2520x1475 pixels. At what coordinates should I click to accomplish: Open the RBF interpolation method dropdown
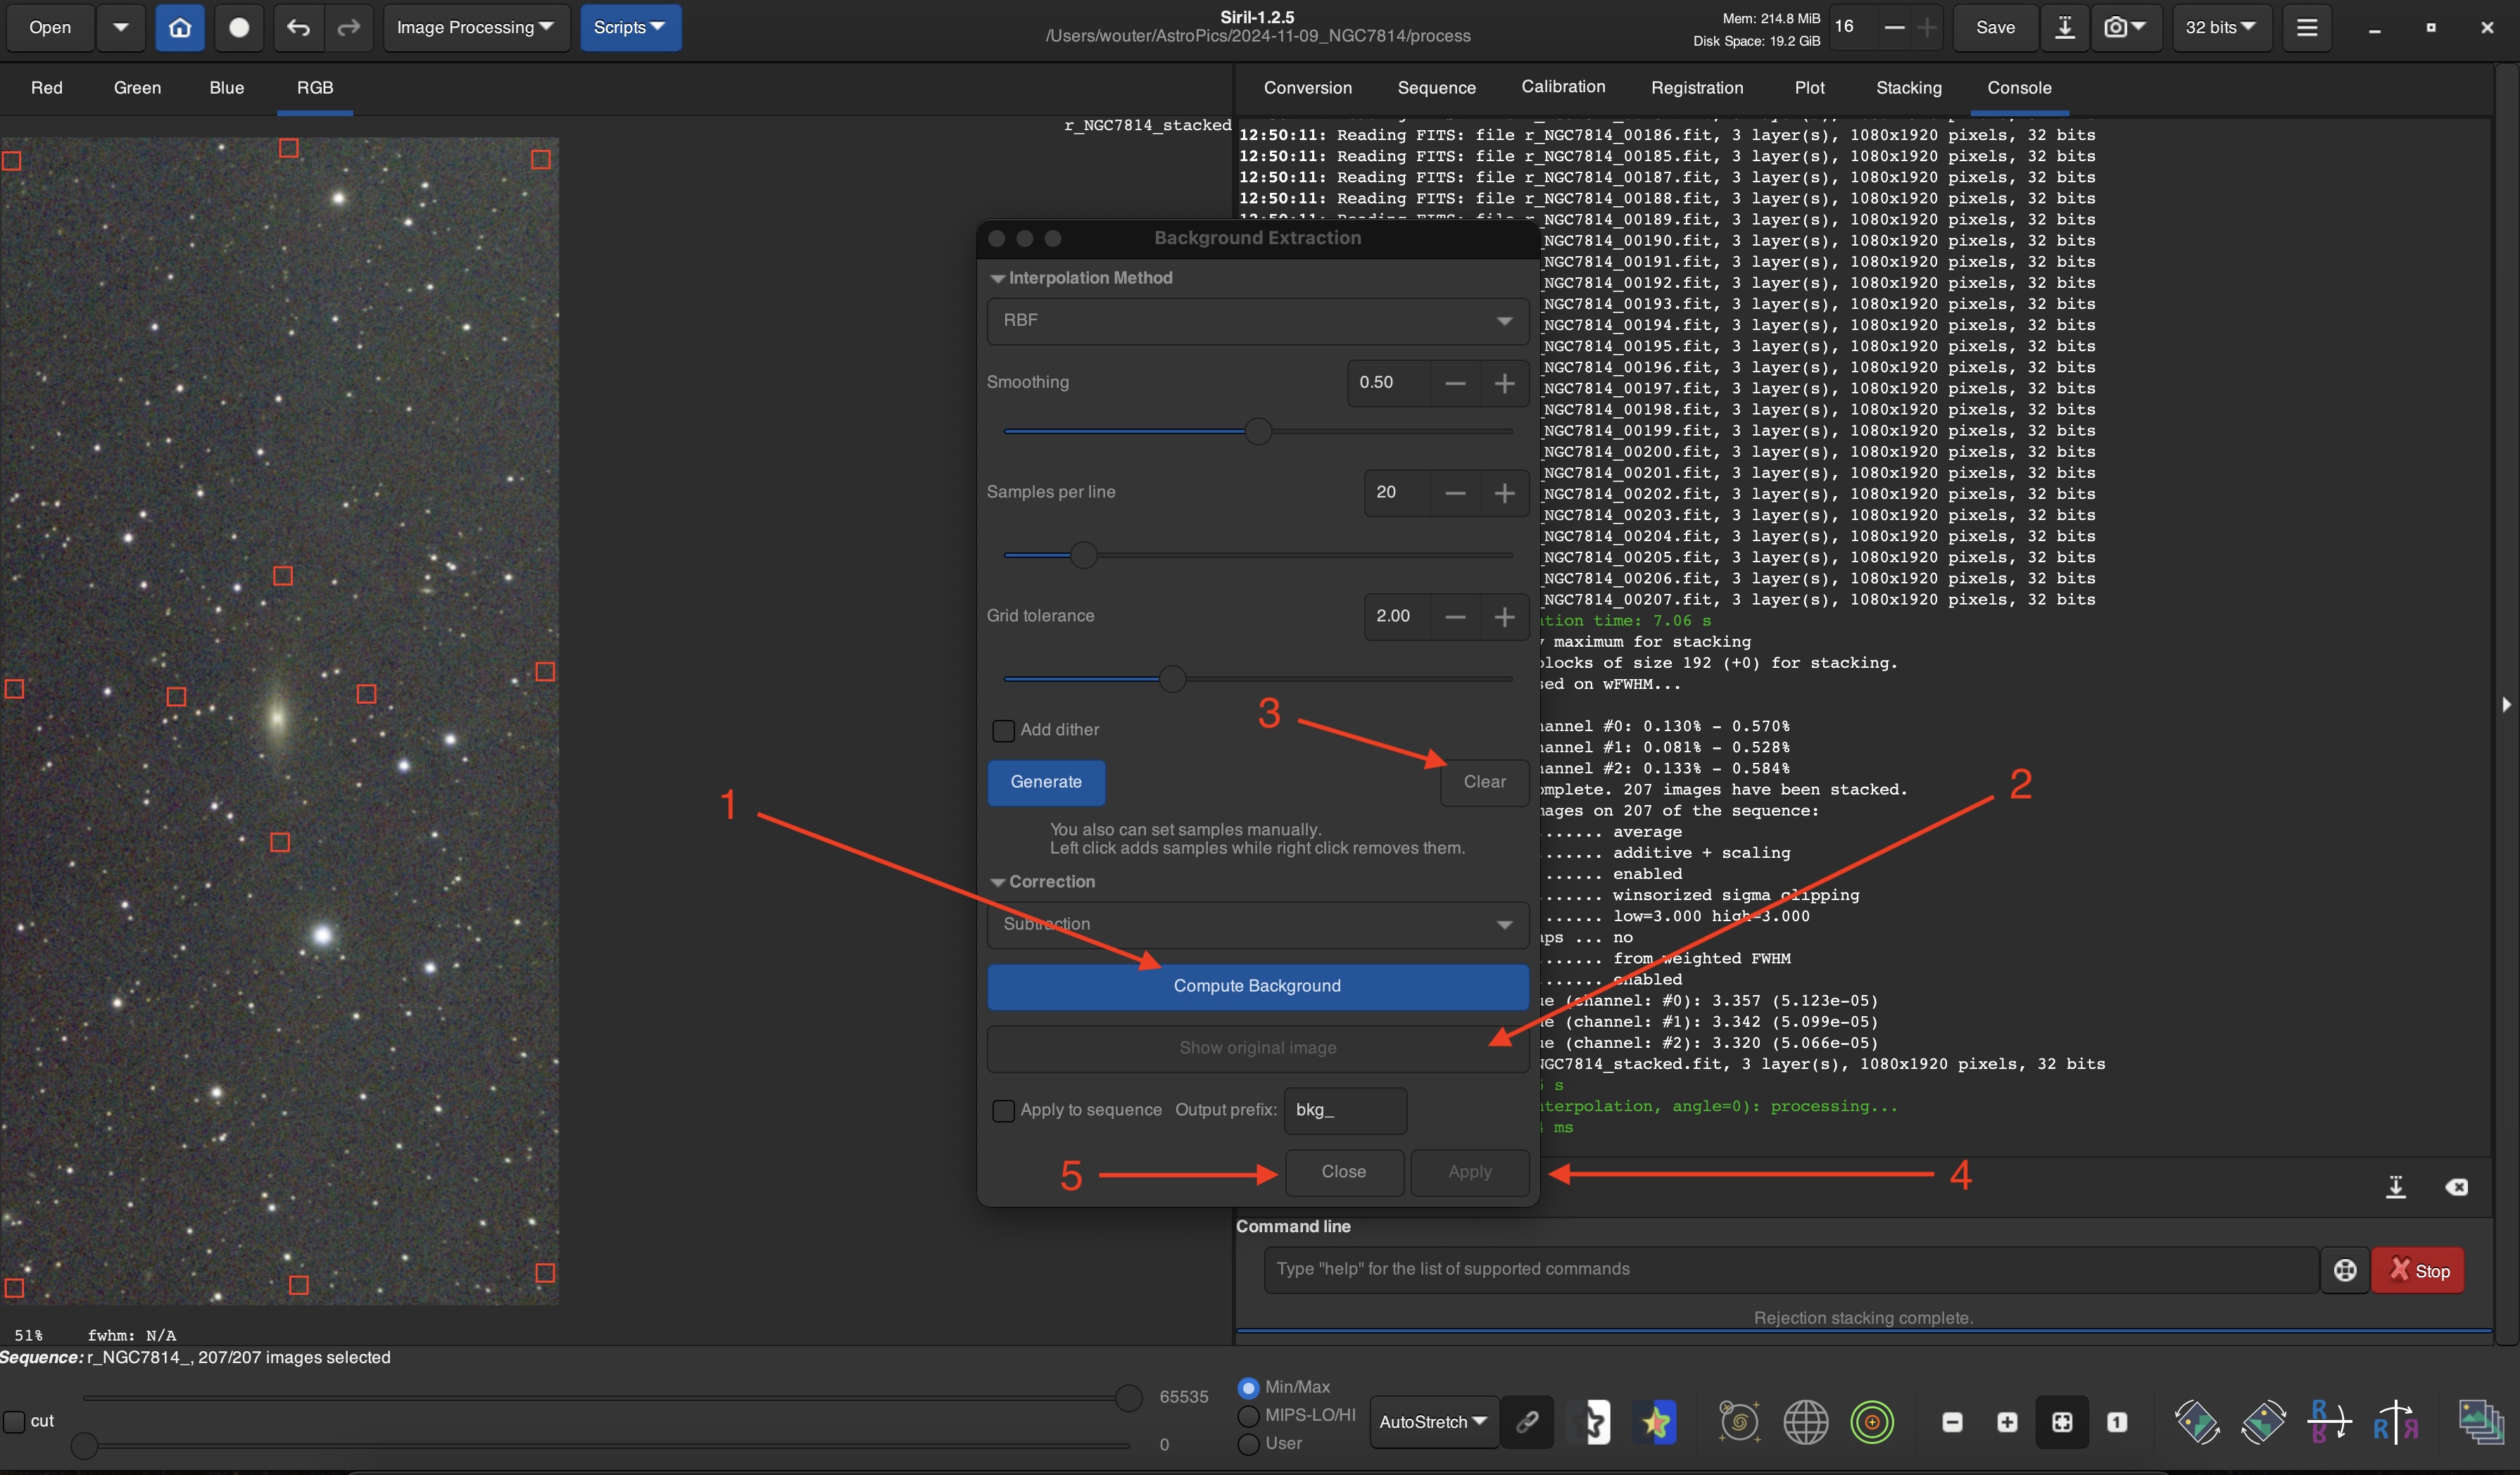[1257, 320]
